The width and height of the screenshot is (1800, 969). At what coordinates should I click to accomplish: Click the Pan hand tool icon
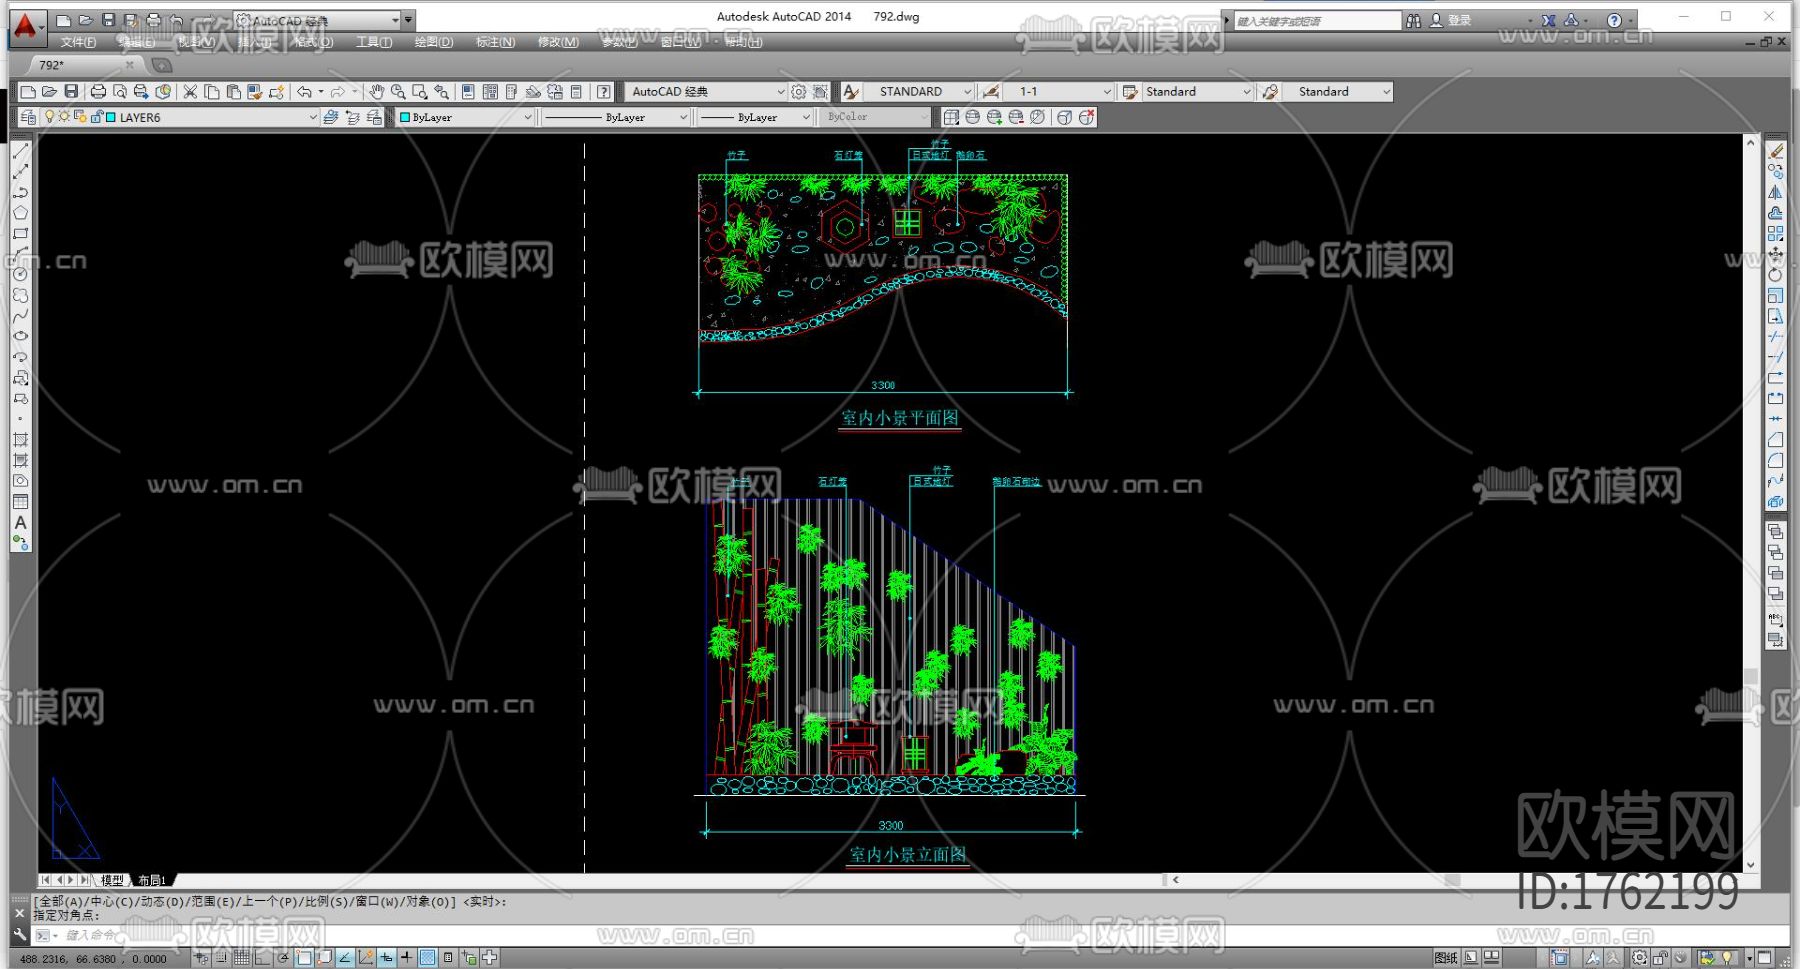click(x=376, y=92)
